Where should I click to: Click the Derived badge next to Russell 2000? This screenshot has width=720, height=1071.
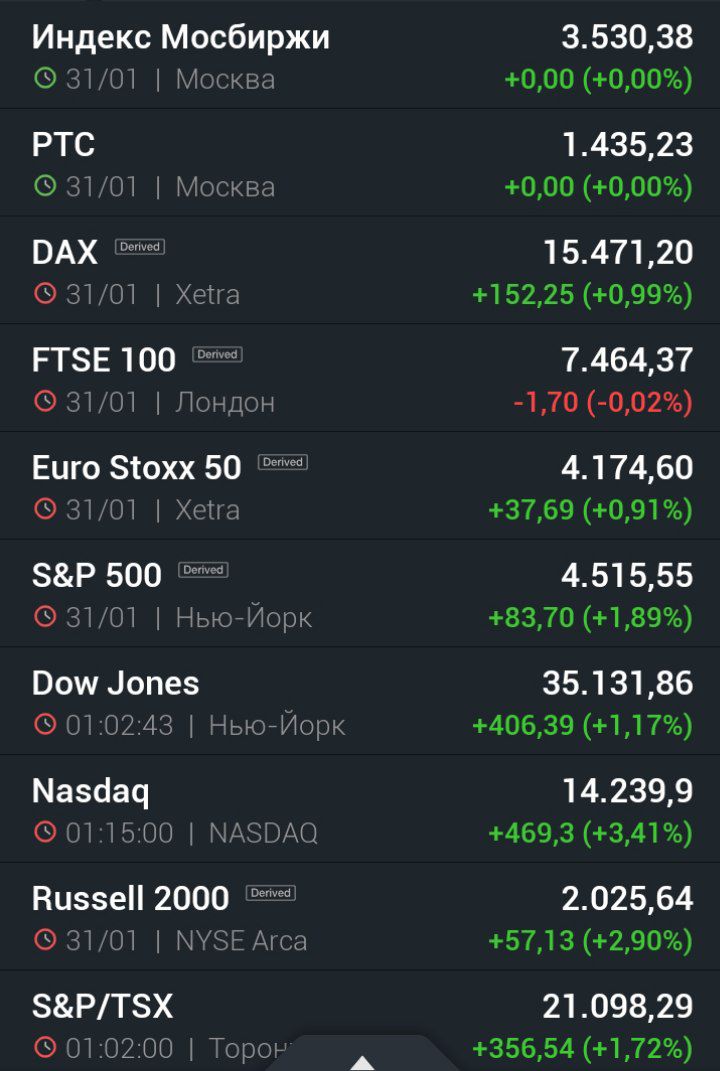point(271,893)
